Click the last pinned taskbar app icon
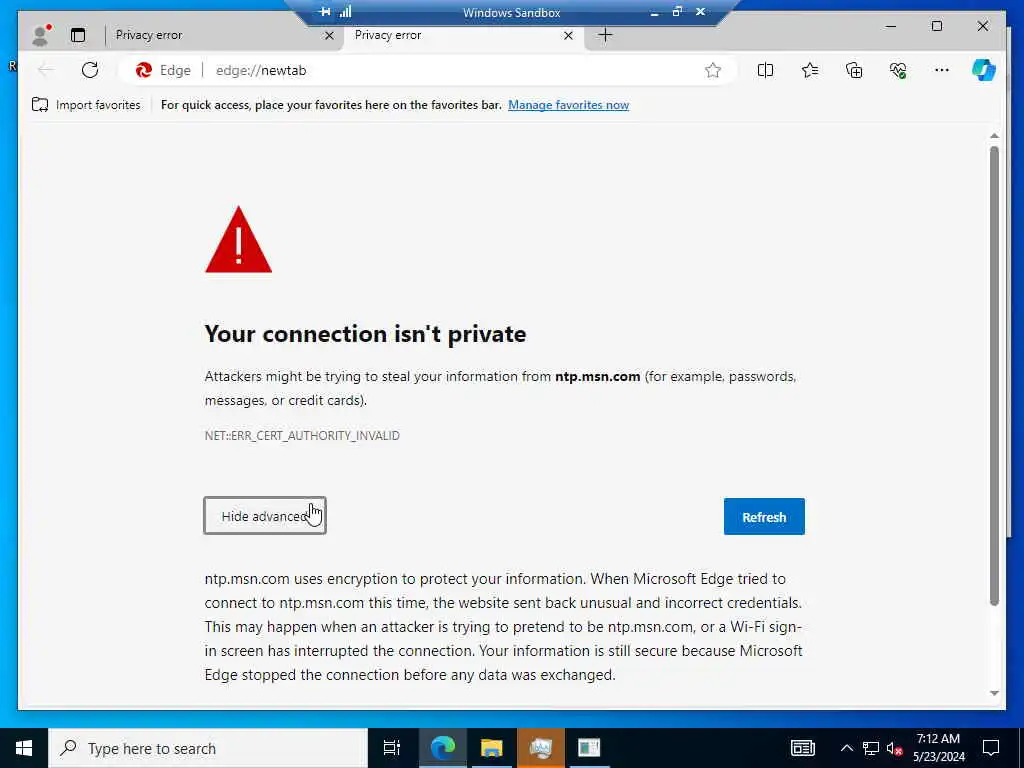The width and height of the screenshot is (1024, 768). point(589,748)
